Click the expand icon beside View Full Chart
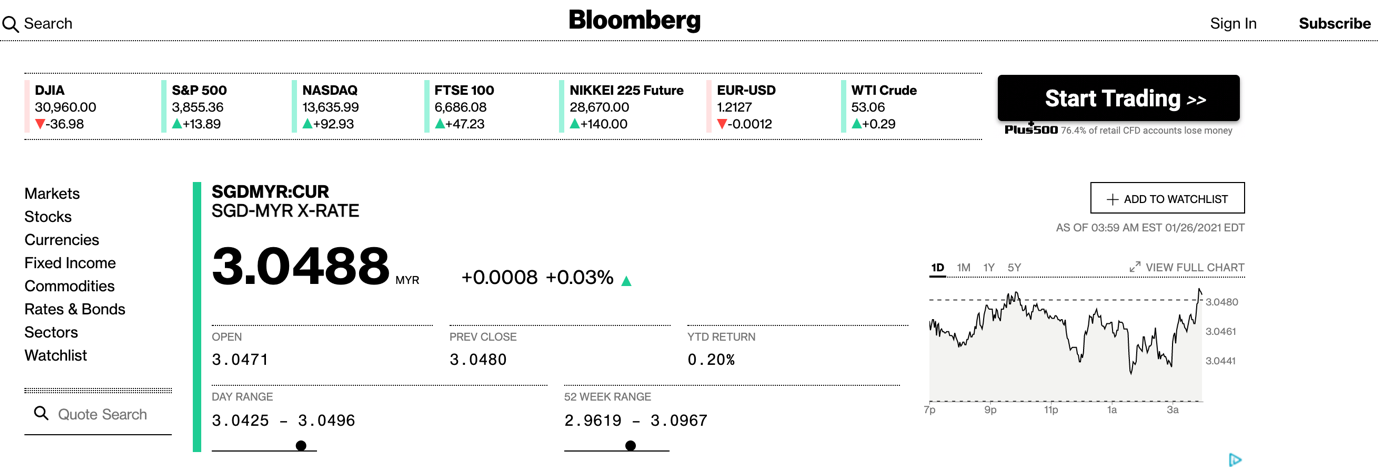Image resolution: width=1379 pixels, height=467 pixels. 1135,267
